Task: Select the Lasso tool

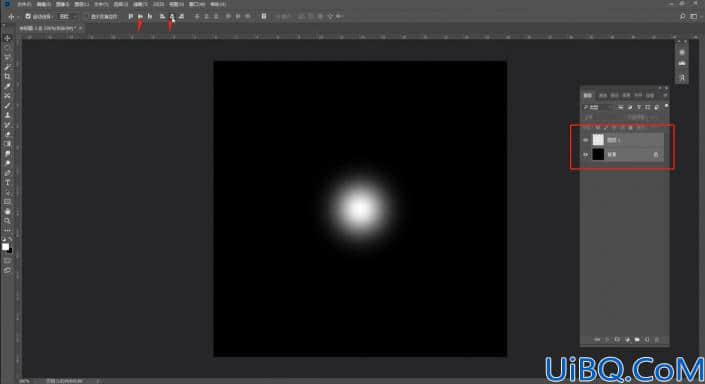Action: pos(7,57)
